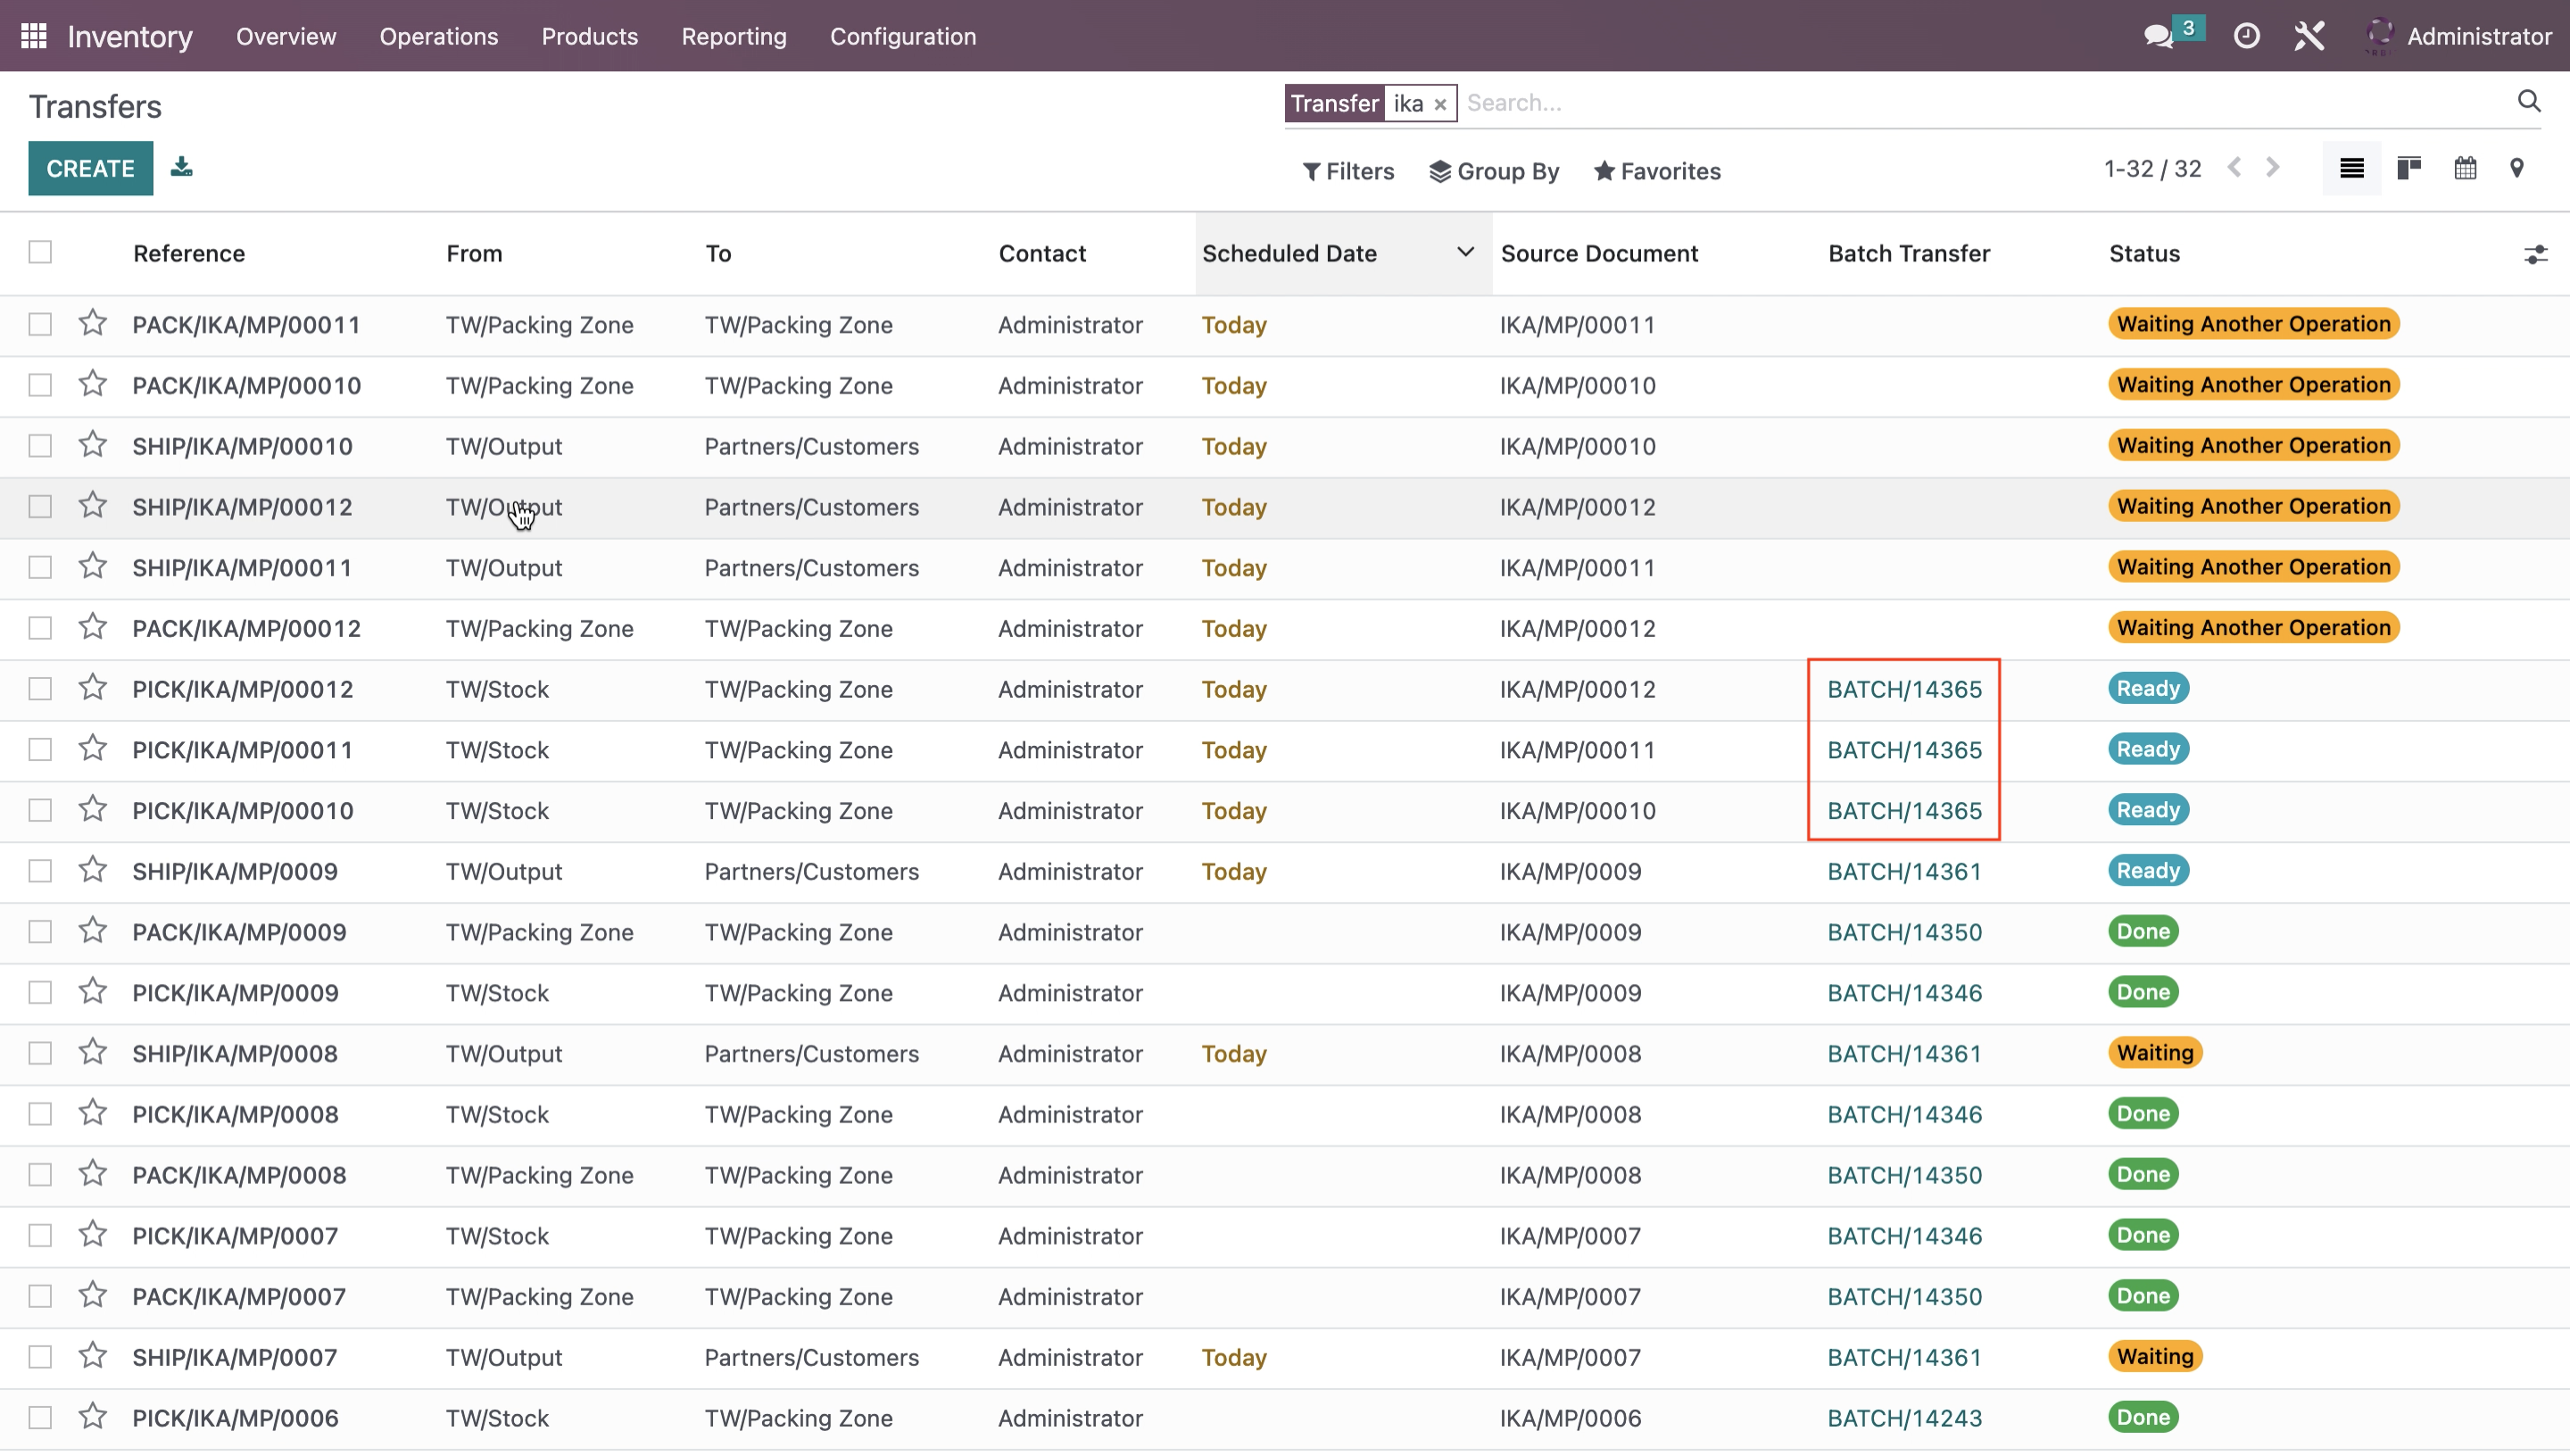Image resolution: width=2570 pixels, height=1456 pixels.
Task: Click the Favorites star icon in toolbar
Action: pos(1601,171)
